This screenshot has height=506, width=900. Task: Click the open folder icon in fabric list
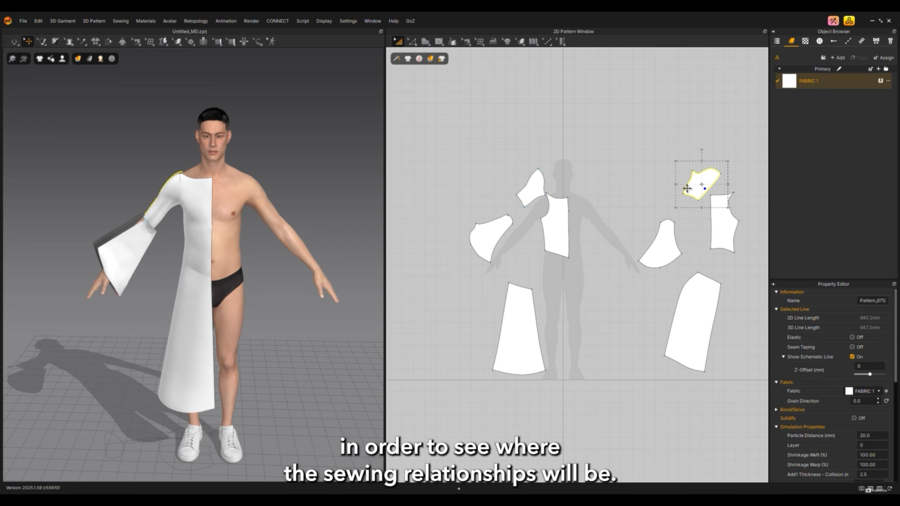pos(886,69)
